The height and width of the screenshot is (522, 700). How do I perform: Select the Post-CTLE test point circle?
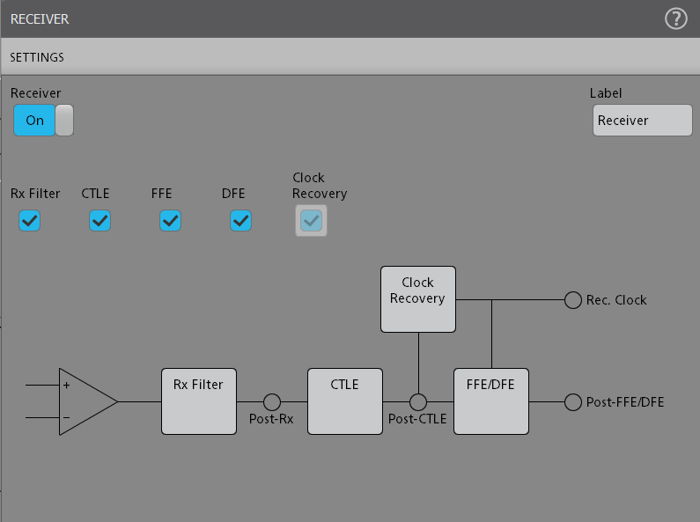[x=418, y=402]
